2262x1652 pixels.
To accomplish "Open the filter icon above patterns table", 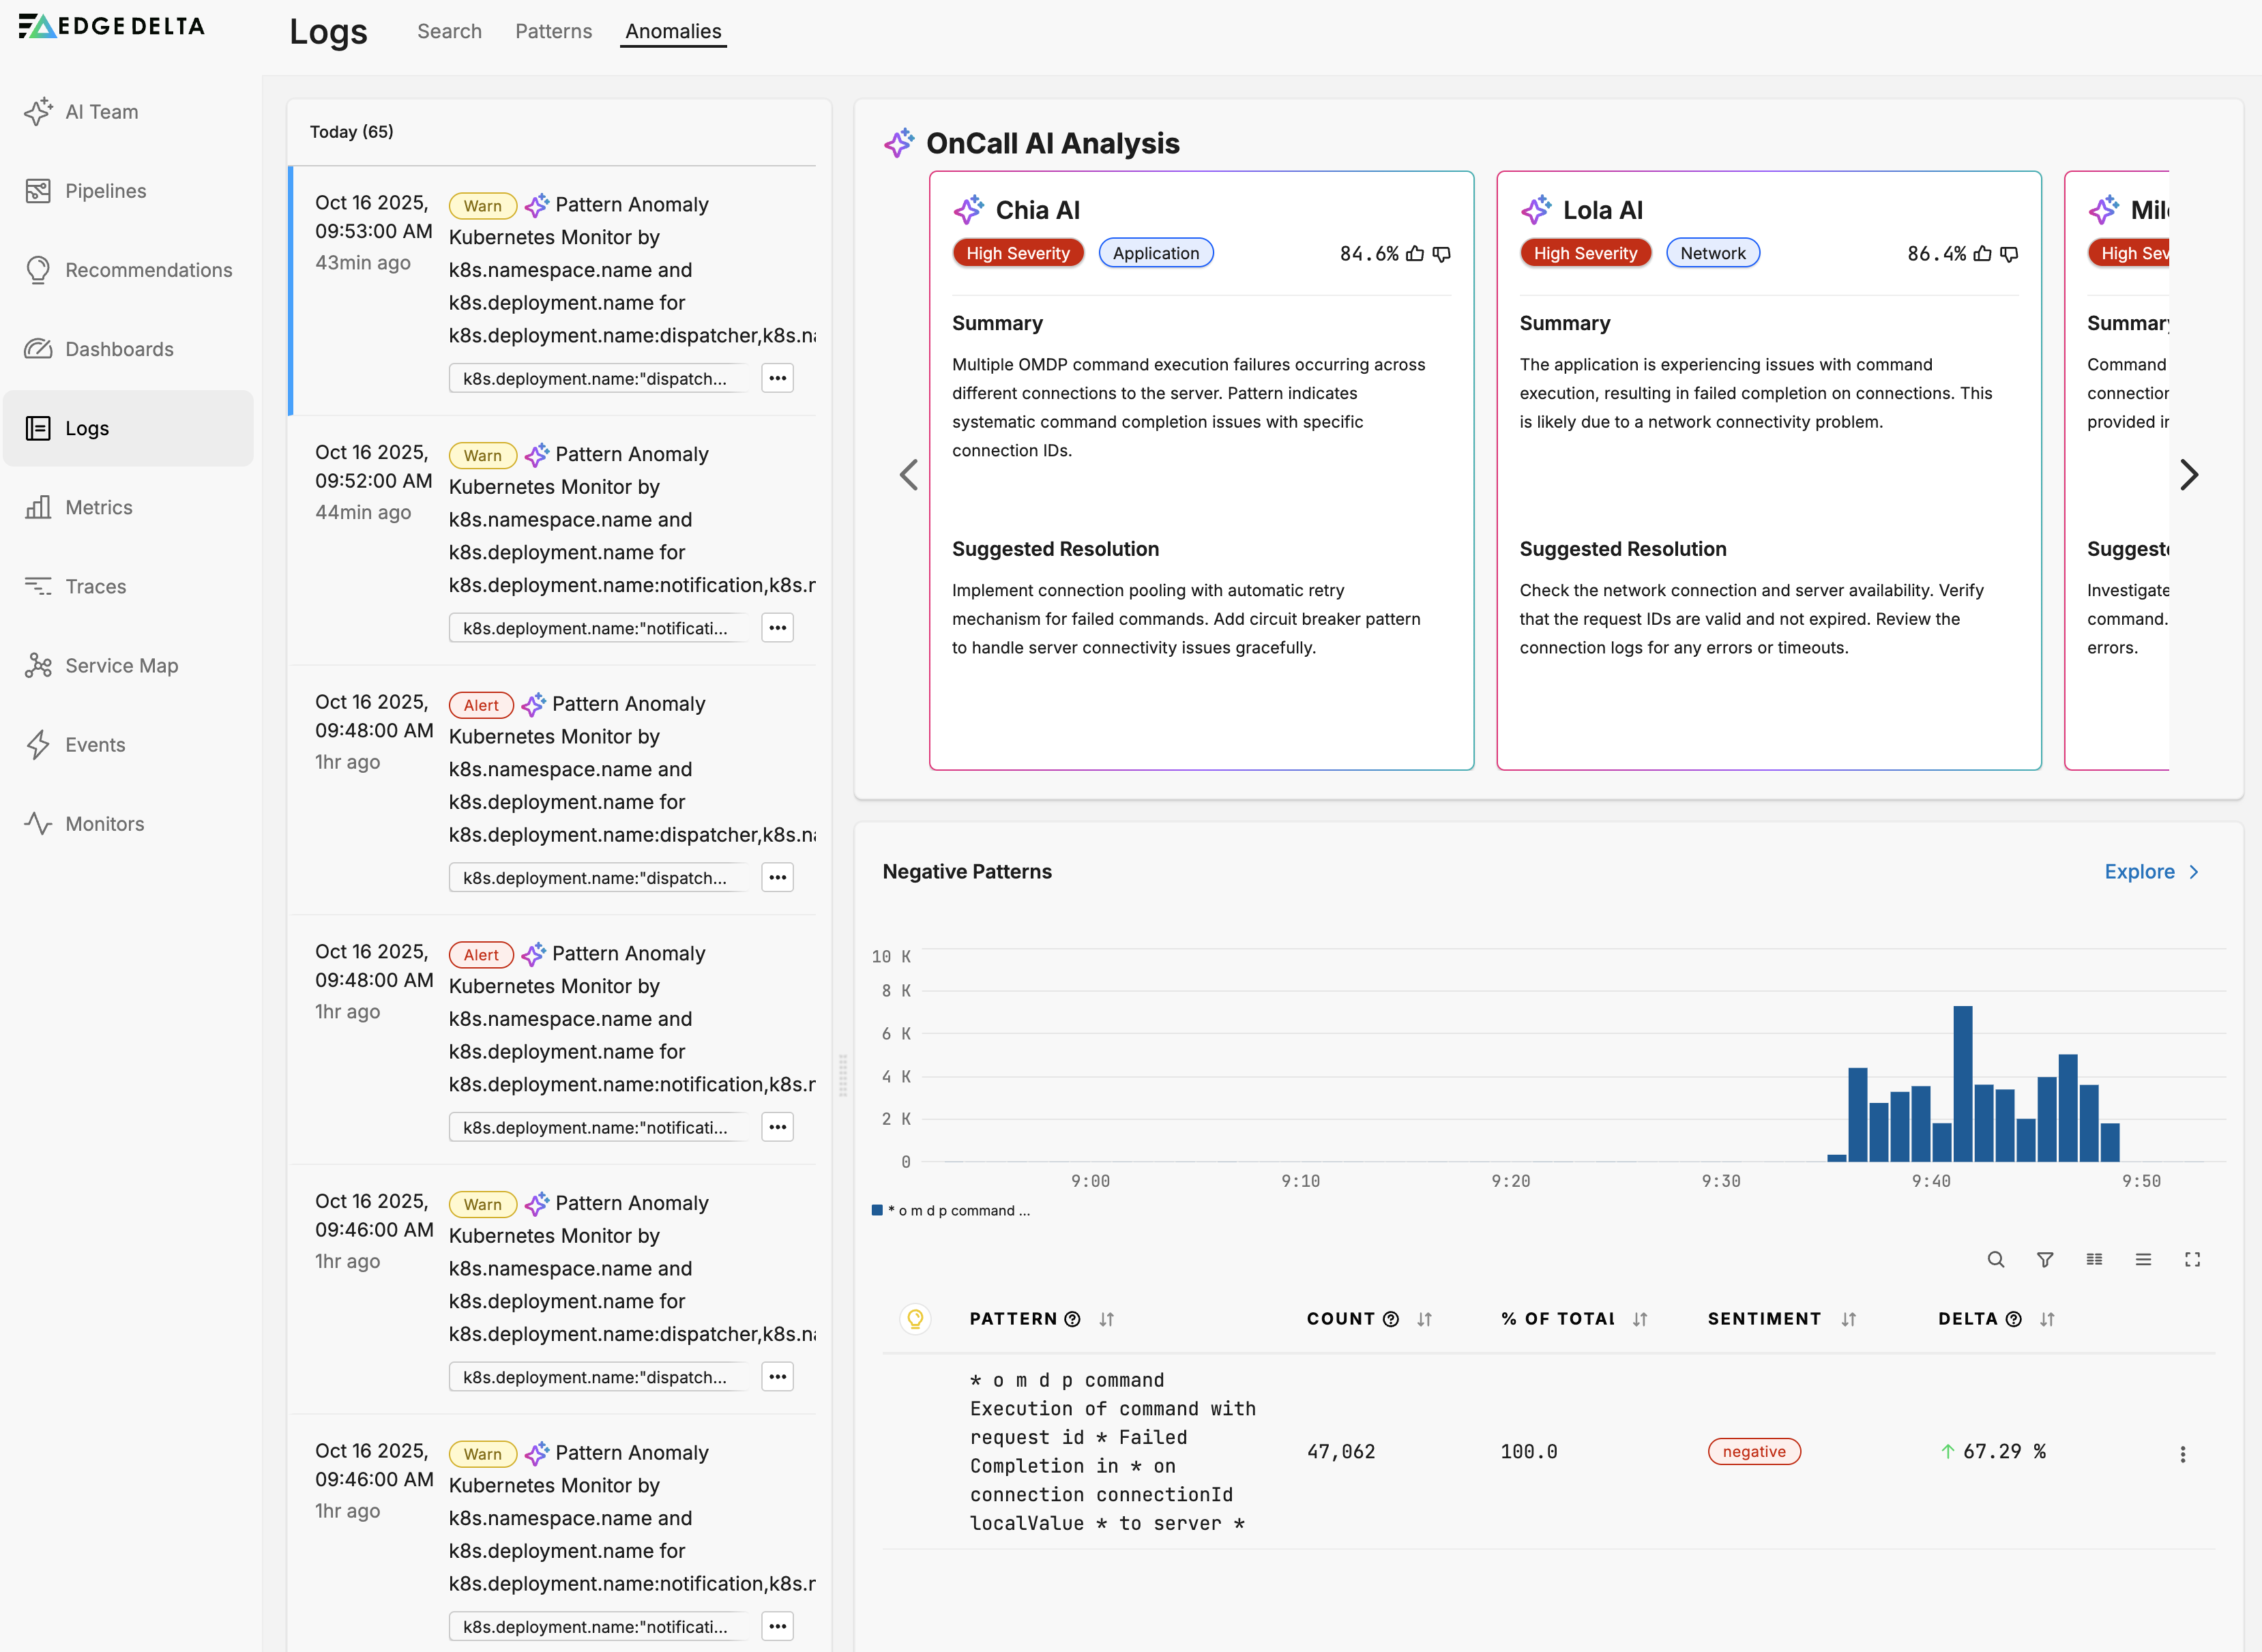I will pos(2045,1260).
